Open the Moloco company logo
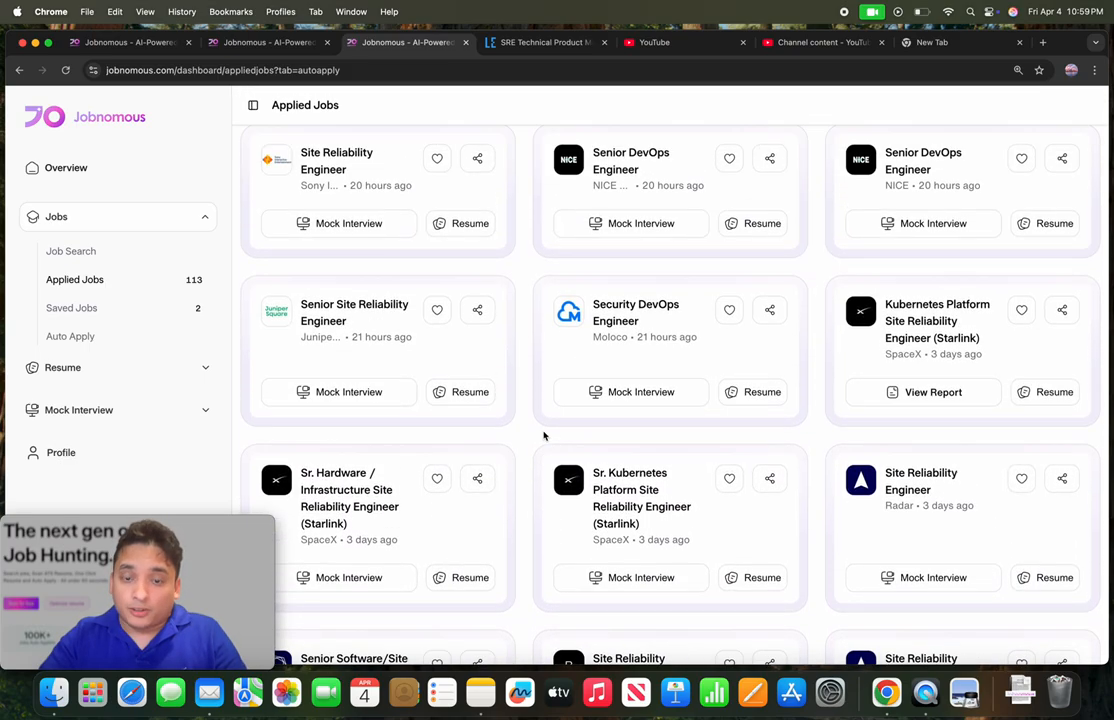This screenshot has width=1114, height=720. click(568, 311)
